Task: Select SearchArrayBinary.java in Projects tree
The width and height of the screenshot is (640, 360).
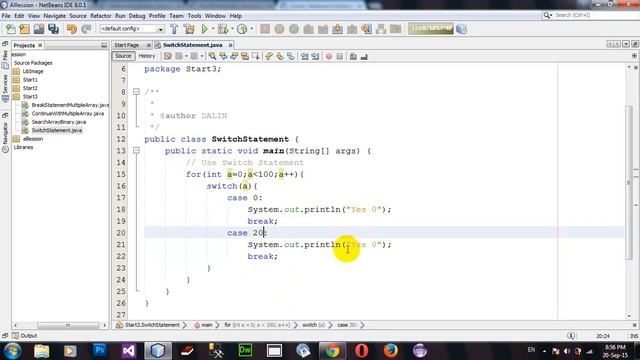Action: coord(59,122)
